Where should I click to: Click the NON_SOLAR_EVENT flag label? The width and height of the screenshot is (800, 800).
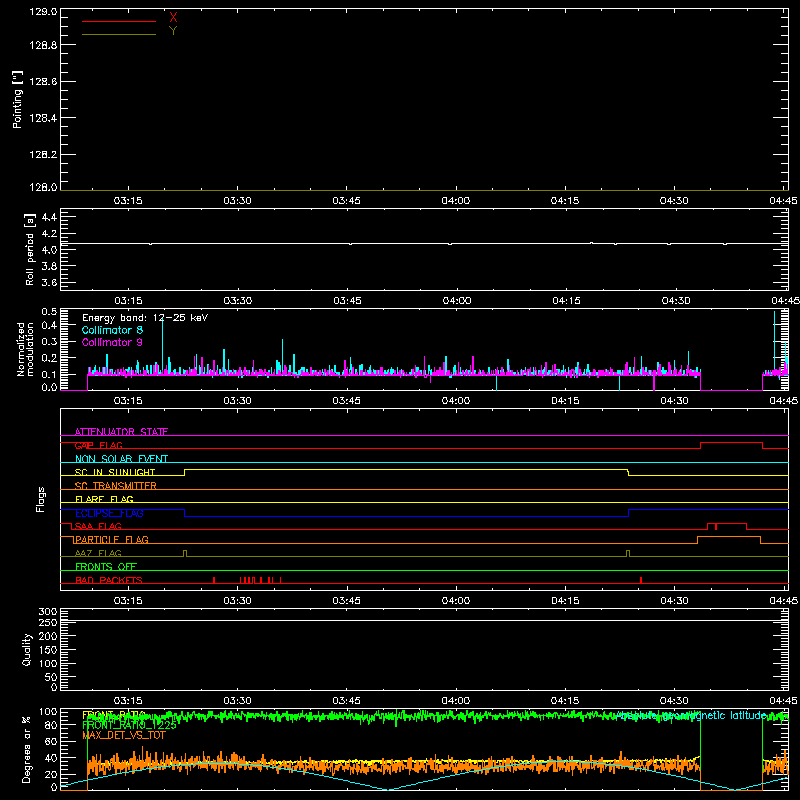(x=121, y=459)
